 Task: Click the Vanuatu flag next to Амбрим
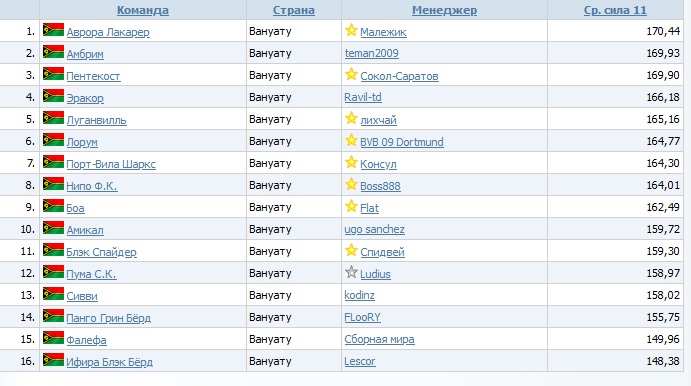[53, 52]
